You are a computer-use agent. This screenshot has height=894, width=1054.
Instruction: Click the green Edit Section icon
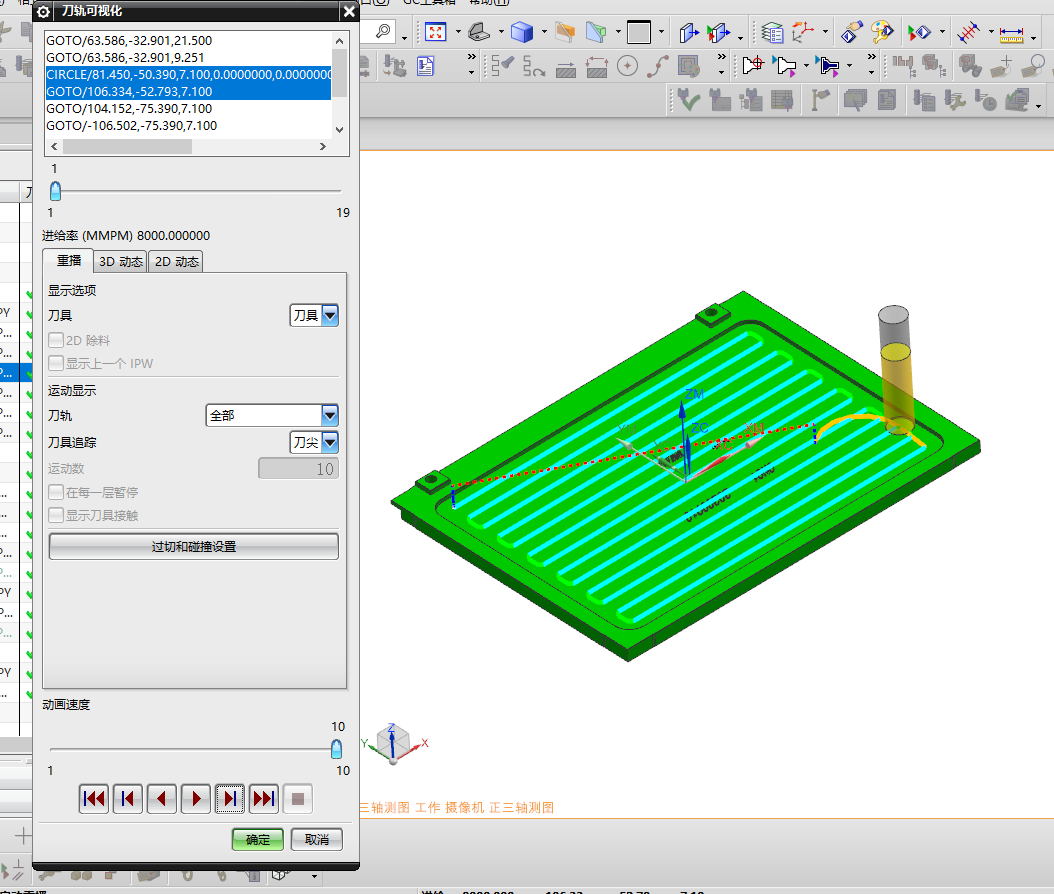pos(596,32)
